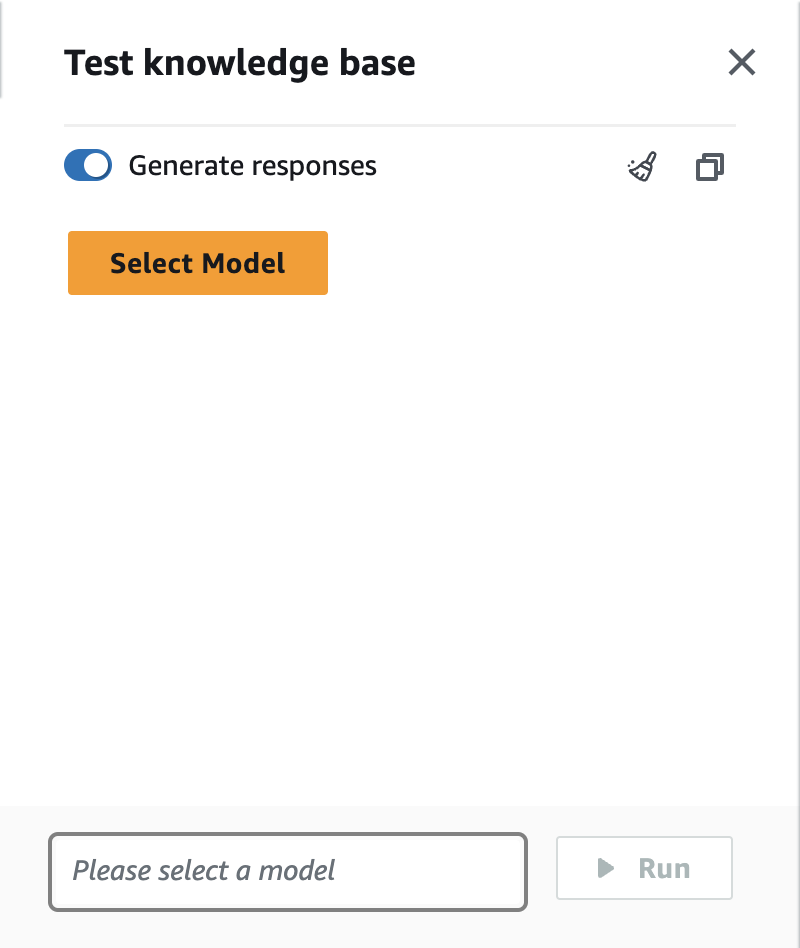
Task: Click the overlapping squares icon
Action: (x=709, y=167)
